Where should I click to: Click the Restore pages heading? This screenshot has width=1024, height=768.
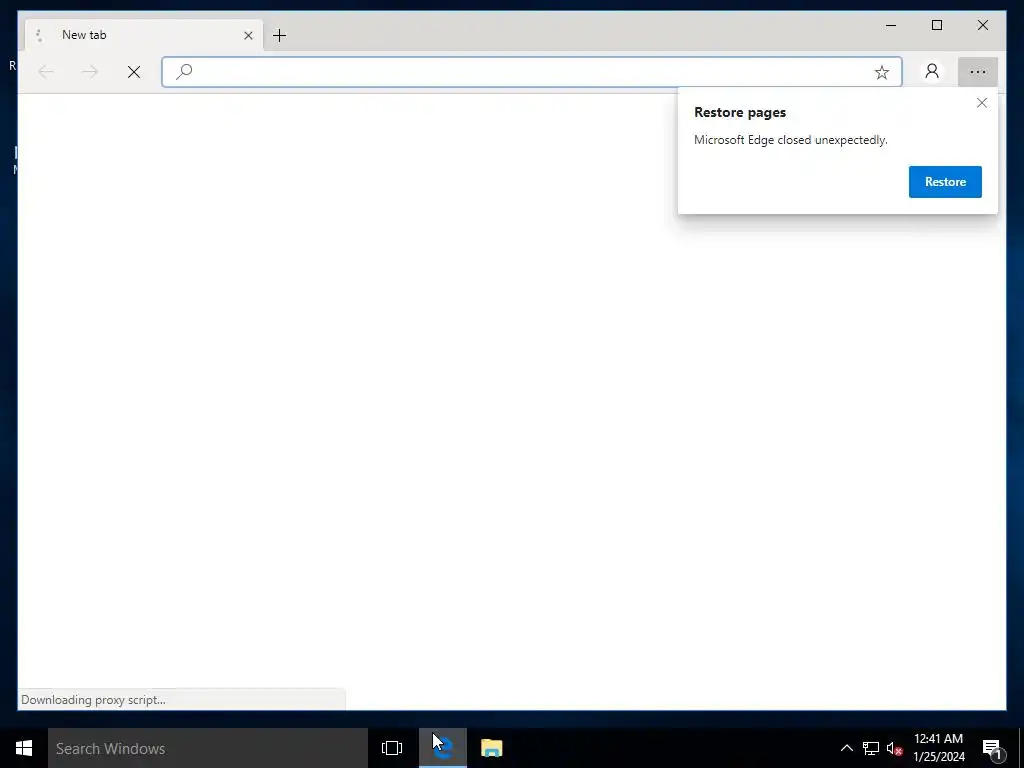[740, 112]
